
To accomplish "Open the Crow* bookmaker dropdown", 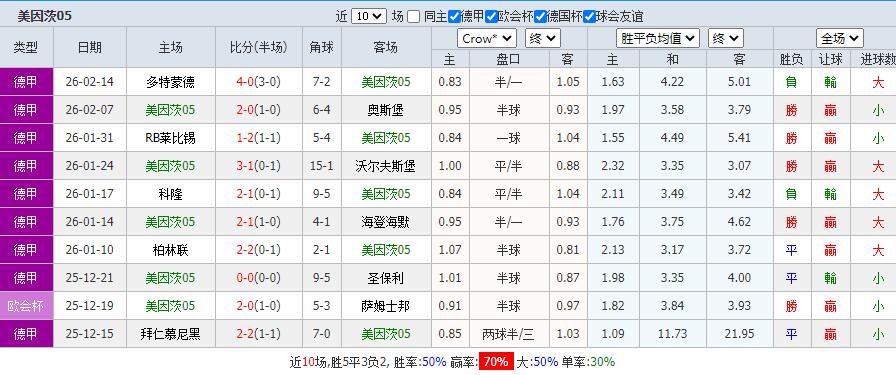I will [487, 39].
